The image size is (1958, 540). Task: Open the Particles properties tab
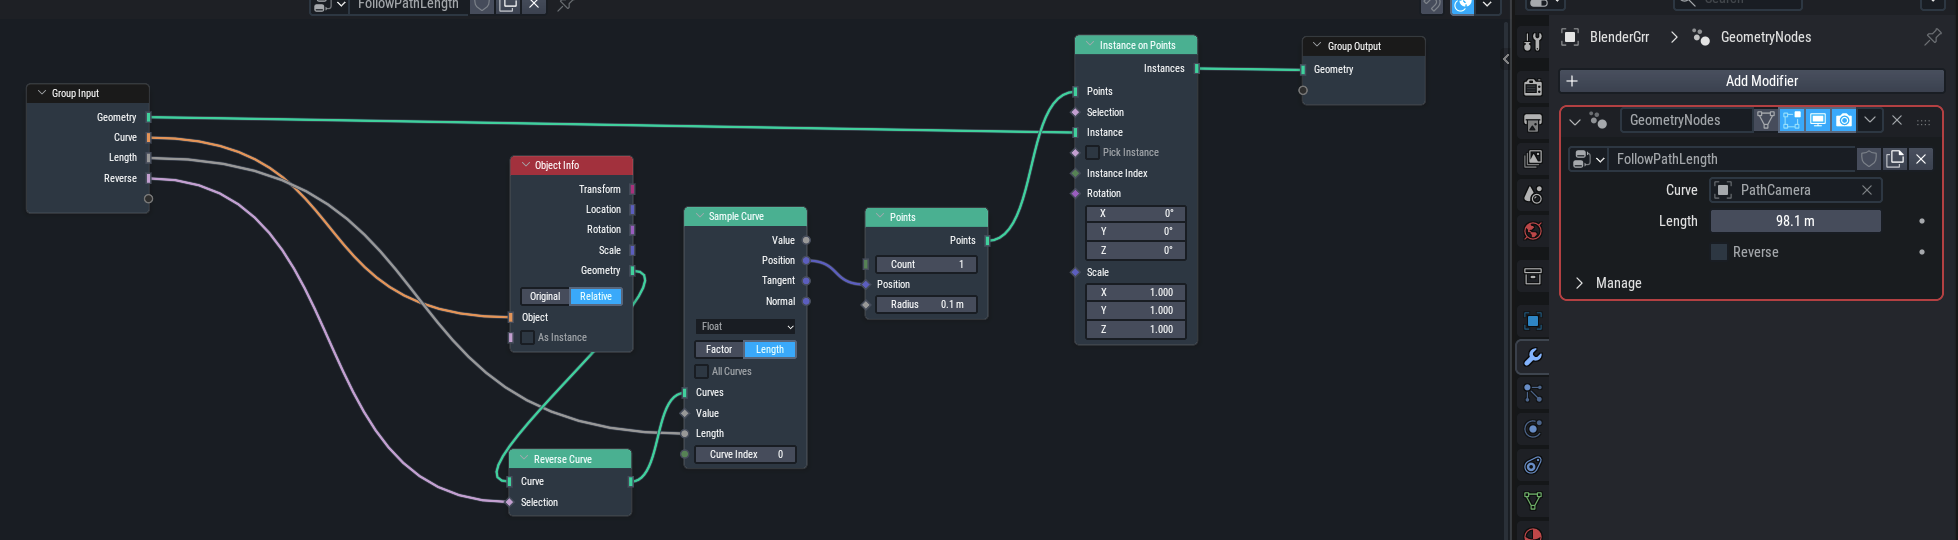(1532, 393)
